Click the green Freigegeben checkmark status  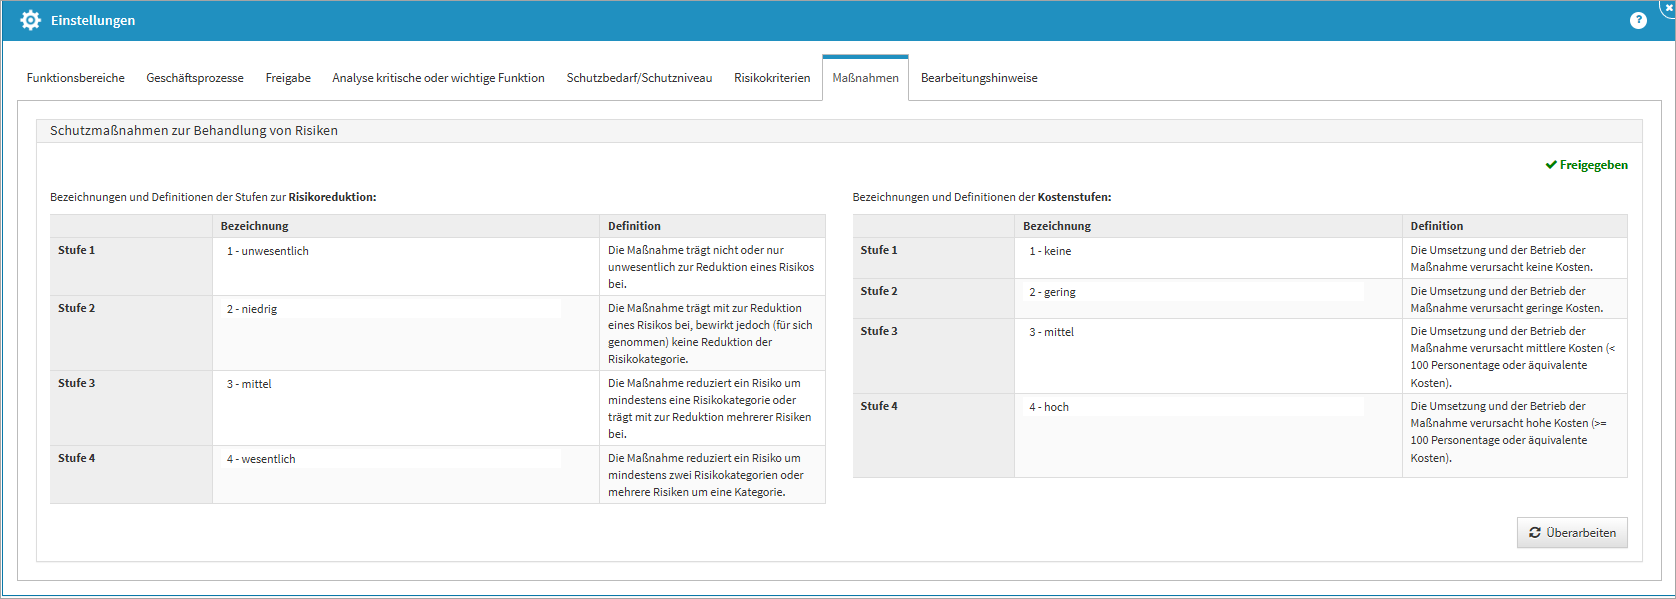point(1586,165)
